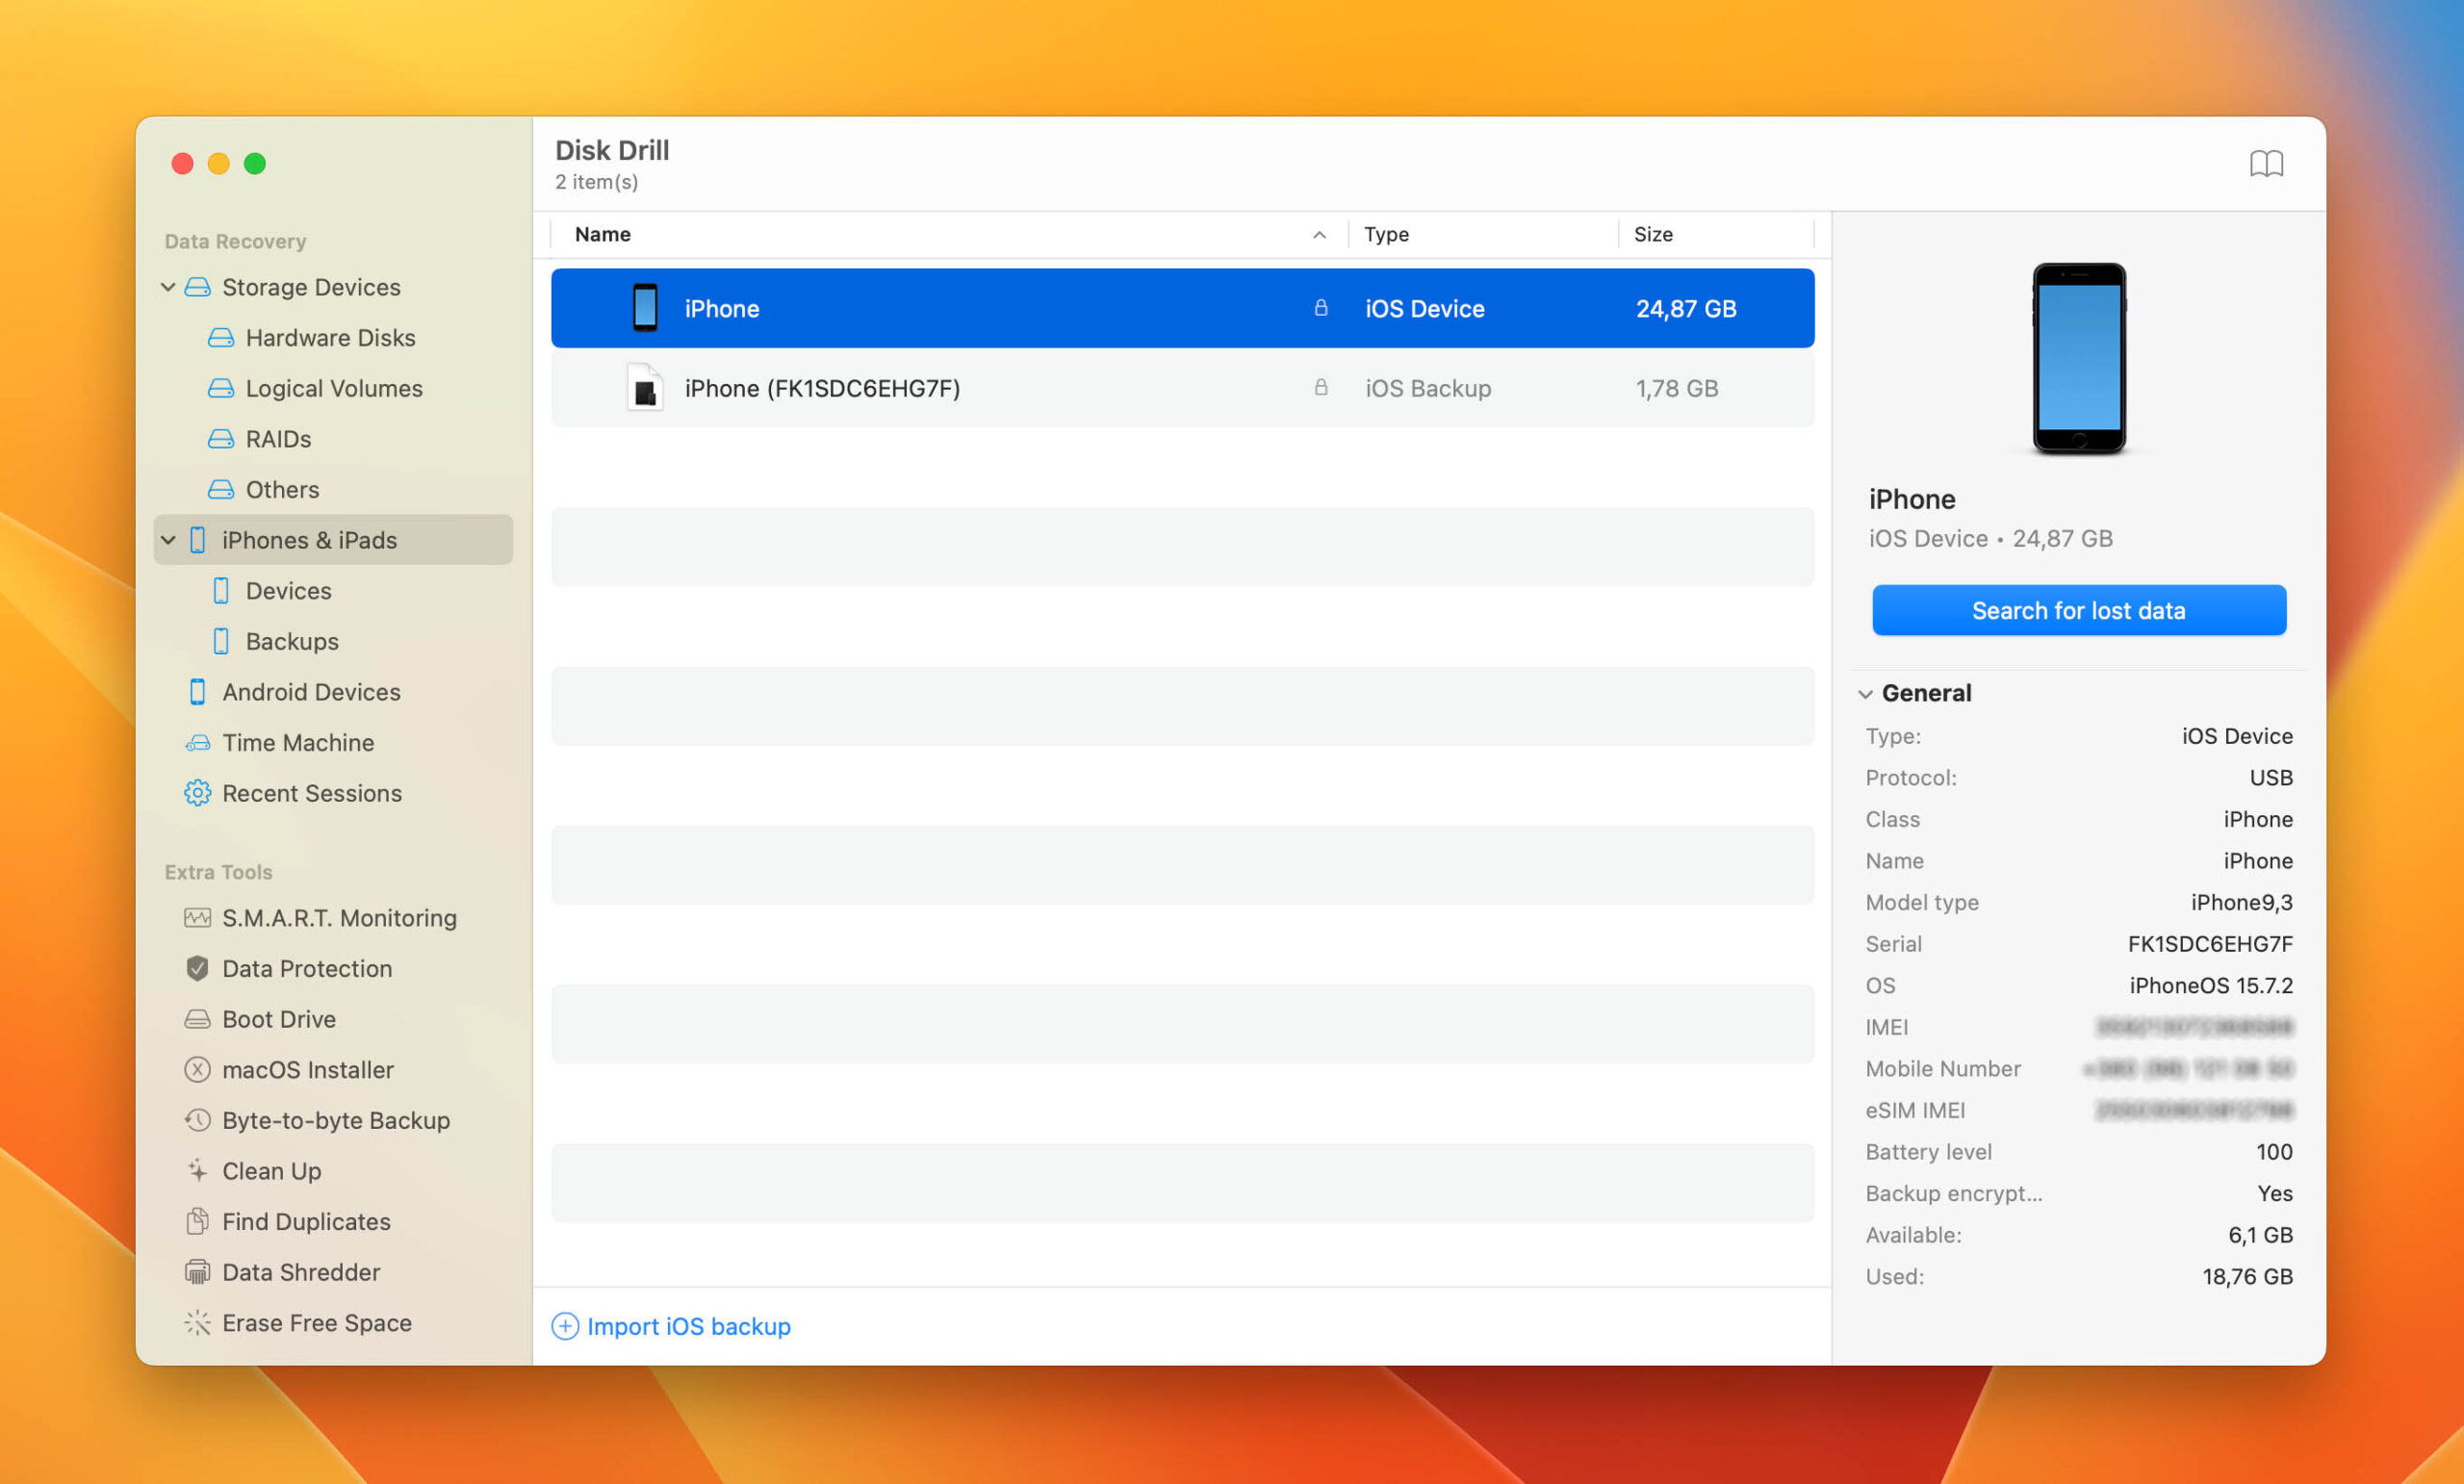2464x1484 pixels.
Task: Select iPhone backup FK1SDC6EHG7F entry
Action: [1181, 387]
